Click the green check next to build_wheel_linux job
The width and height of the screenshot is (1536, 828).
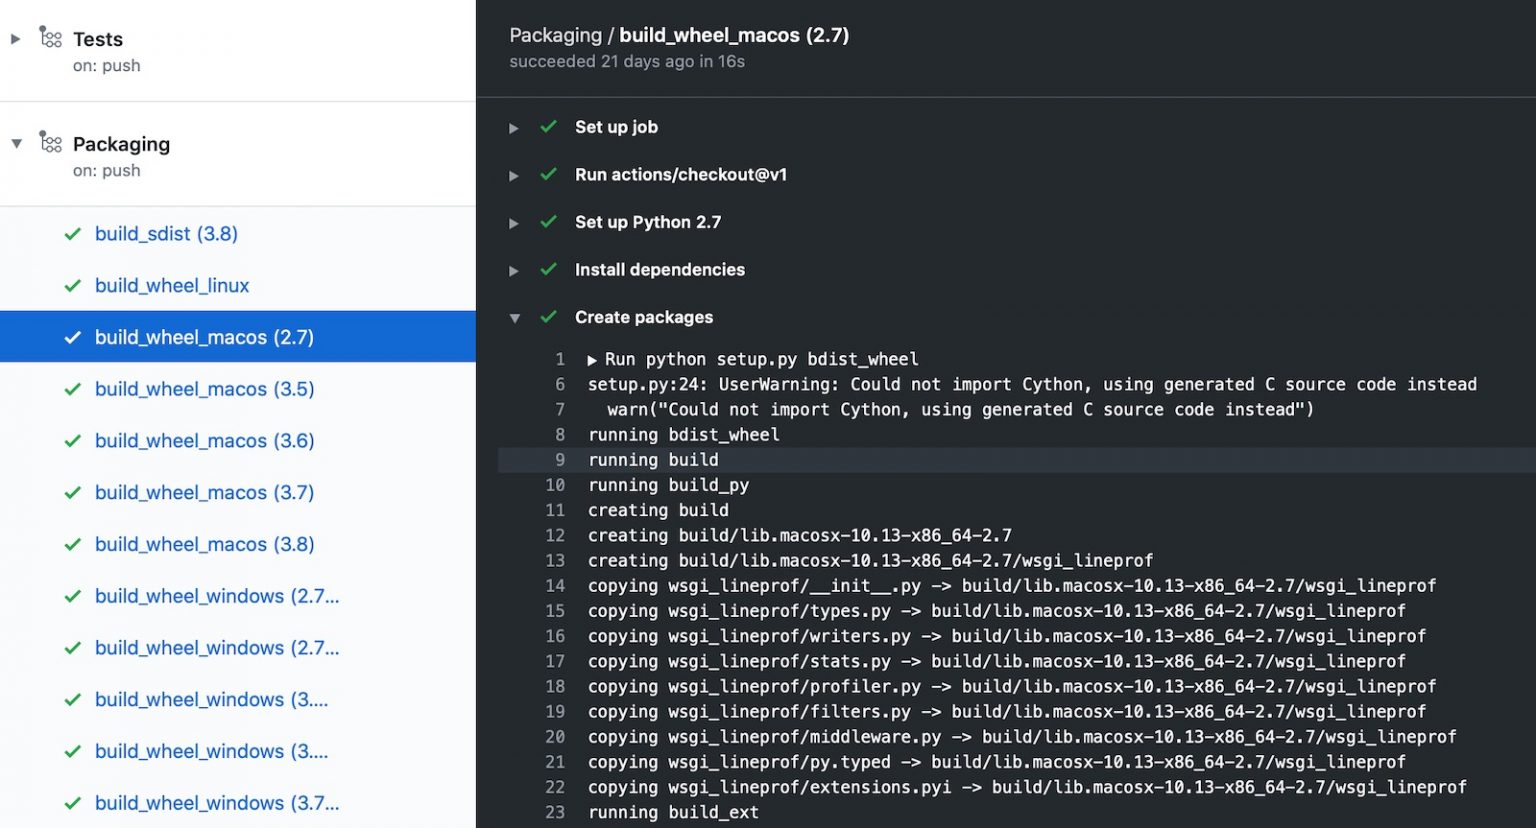[x=72, y=285]
